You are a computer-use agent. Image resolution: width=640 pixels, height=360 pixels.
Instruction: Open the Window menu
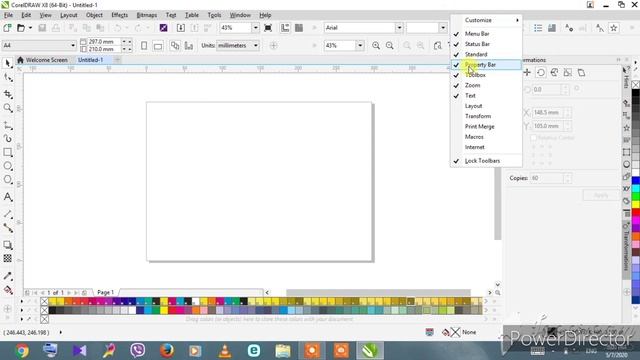(x=240, y=15)
